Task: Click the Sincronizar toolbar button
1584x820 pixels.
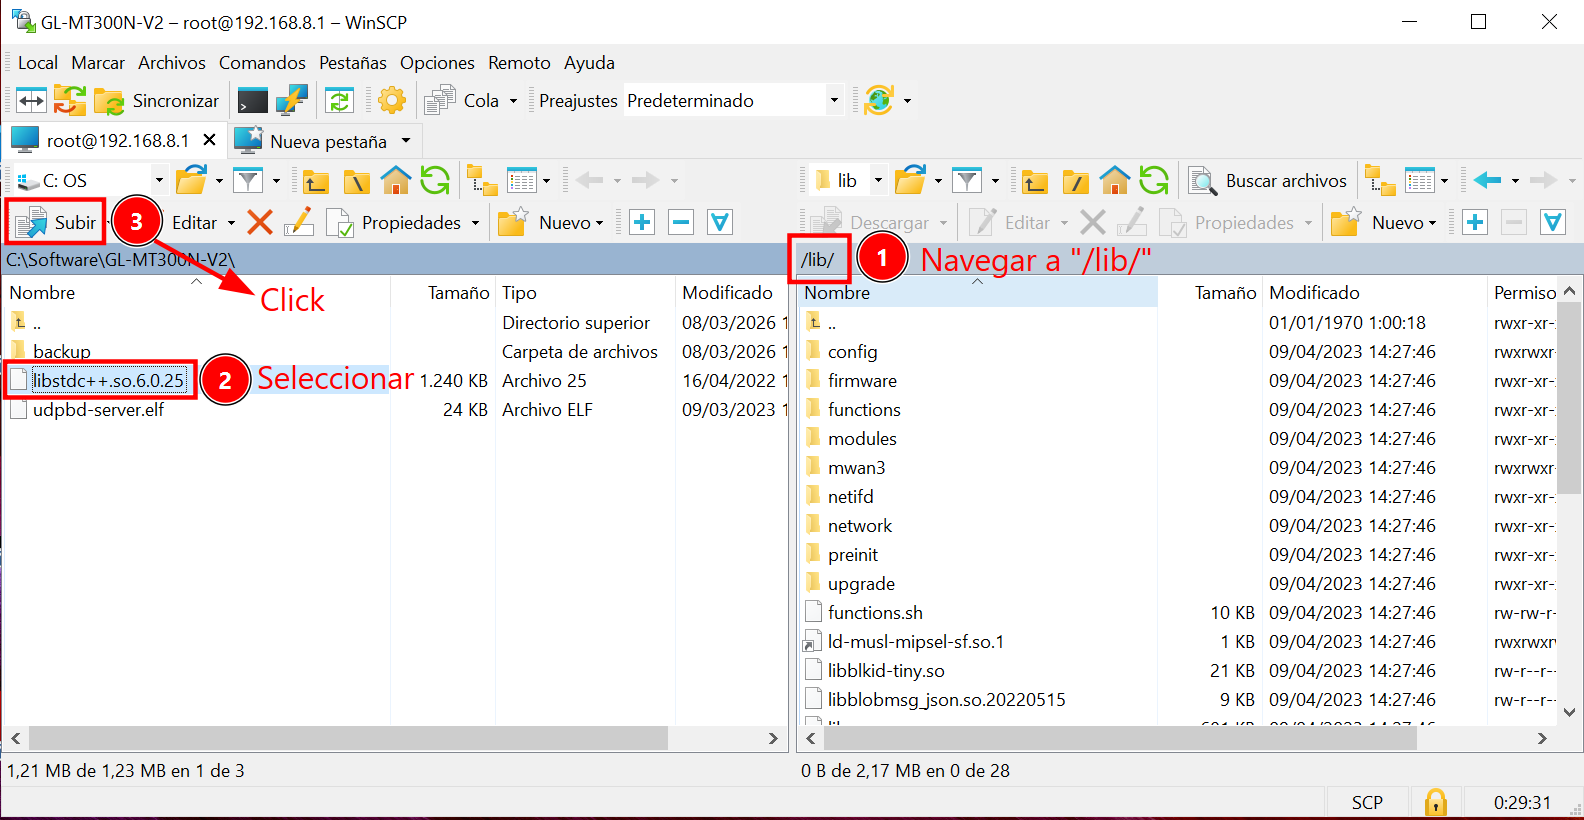Action: coord(157,101)
